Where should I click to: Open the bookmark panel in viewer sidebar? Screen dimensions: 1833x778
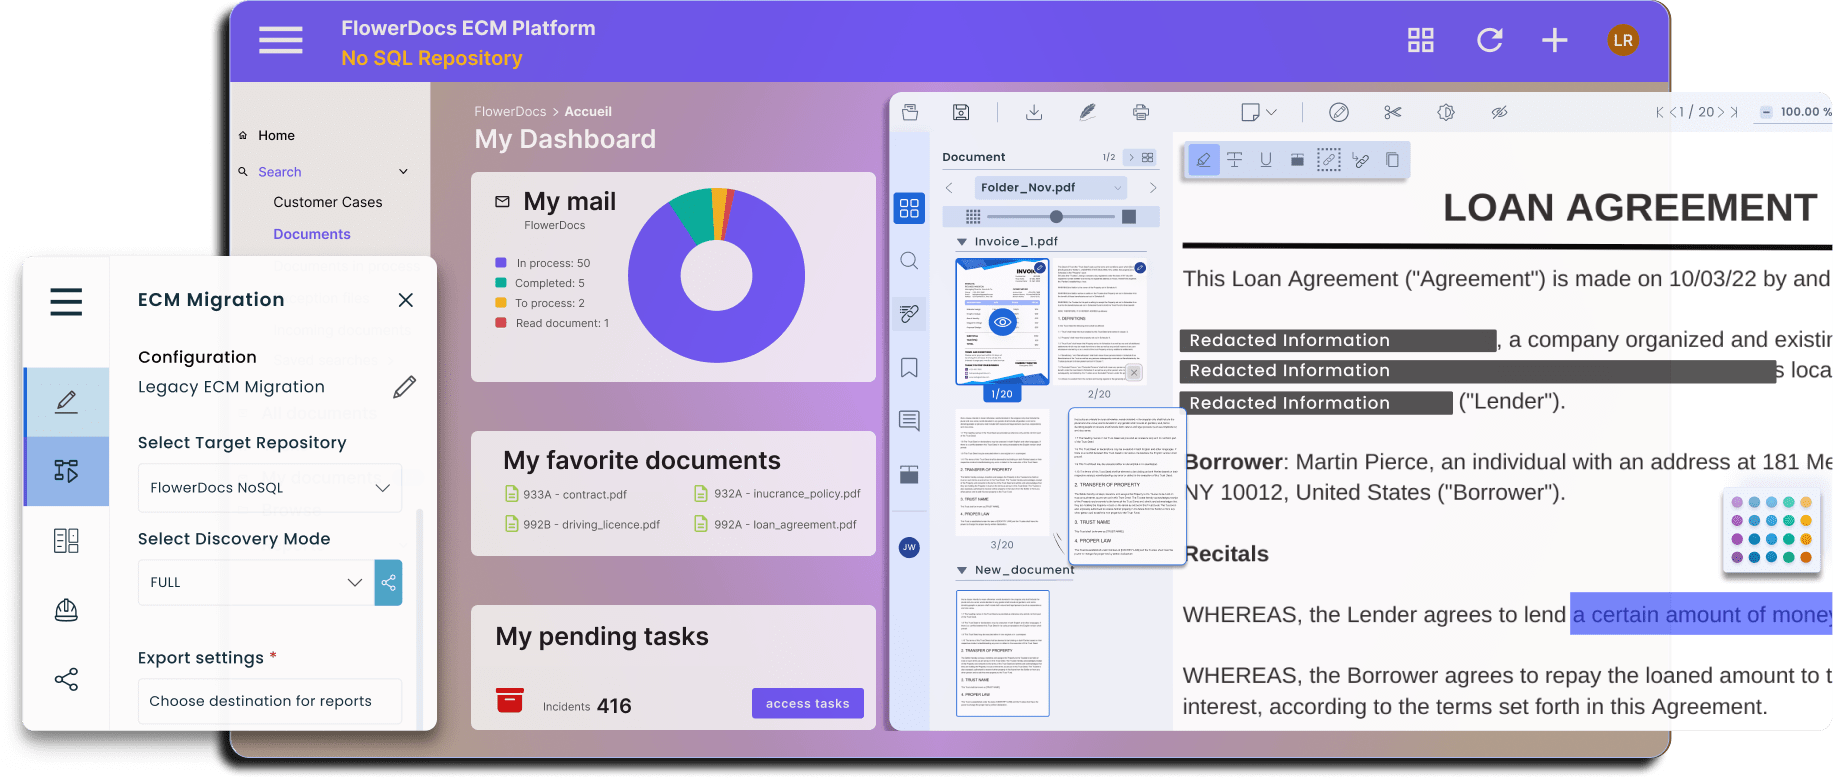pyautogui.click(x=909, y=368)
